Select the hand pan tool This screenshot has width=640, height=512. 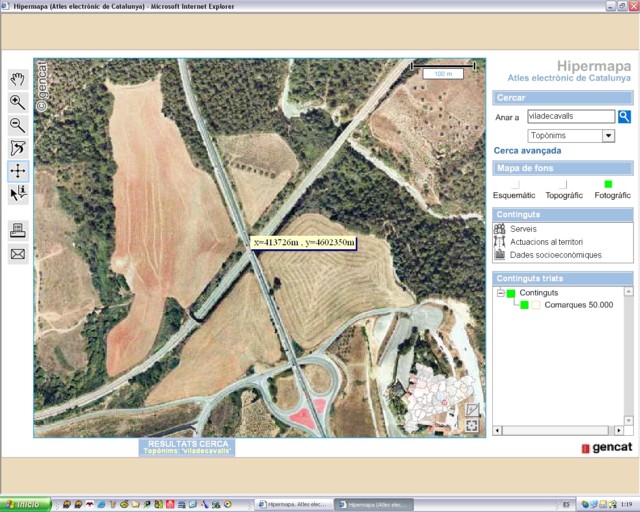[18, 79]
